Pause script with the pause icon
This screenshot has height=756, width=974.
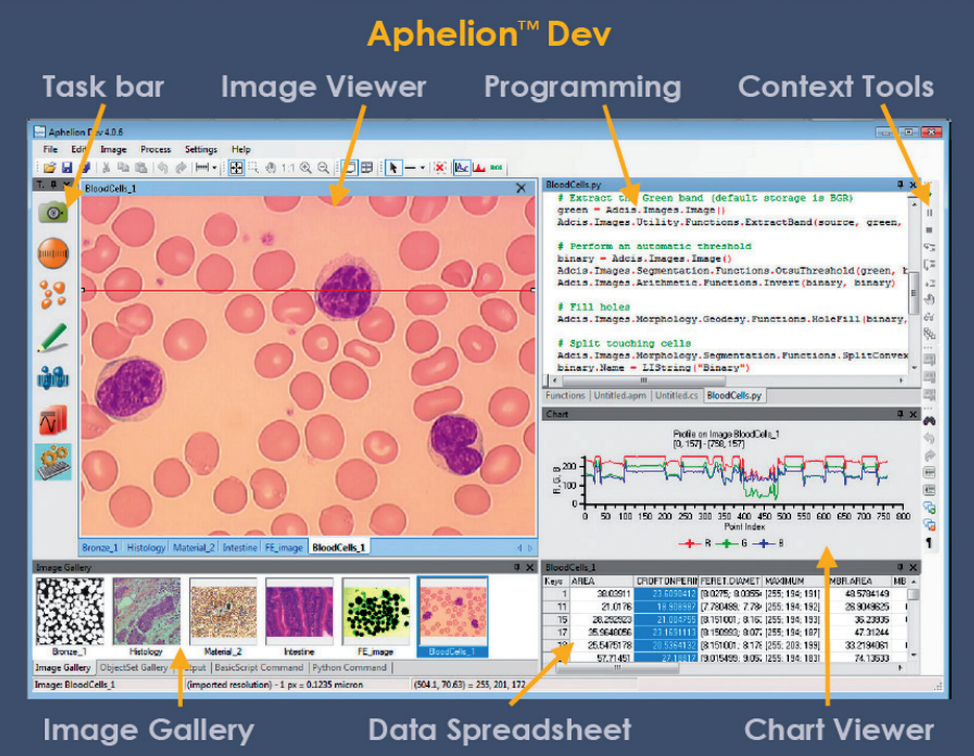pos(930,213)
